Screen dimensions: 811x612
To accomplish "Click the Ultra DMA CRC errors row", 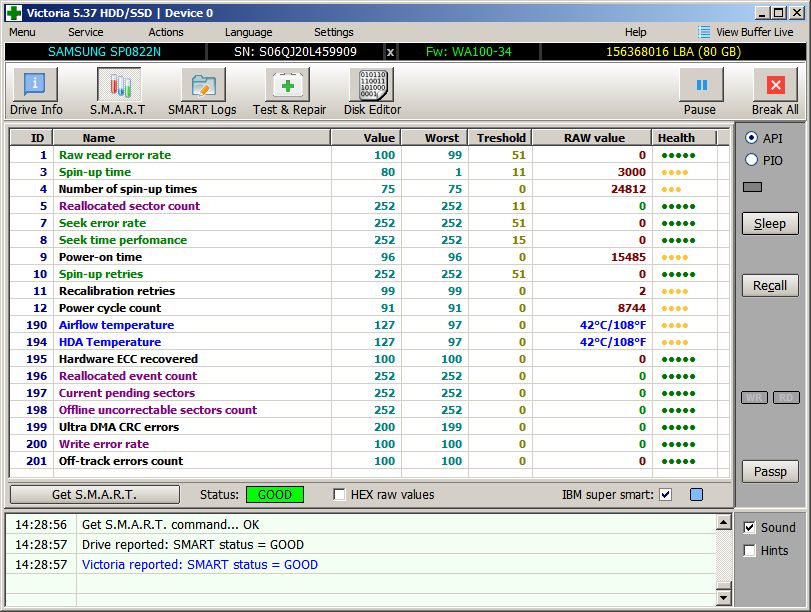I will (369, 427).
